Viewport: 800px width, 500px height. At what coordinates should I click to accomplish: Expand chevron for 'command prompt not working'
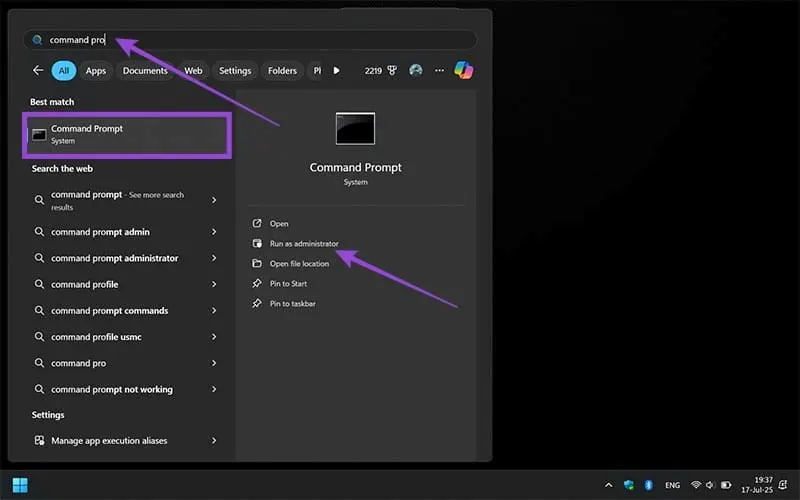(x=214, y=389)
